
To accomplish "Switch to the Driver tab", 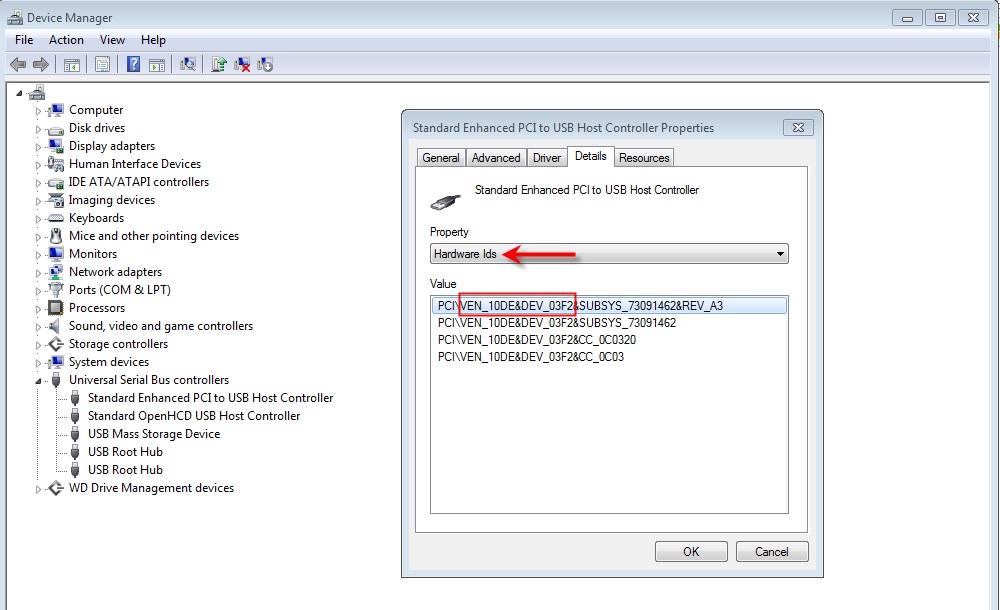I will pos(547,158).
